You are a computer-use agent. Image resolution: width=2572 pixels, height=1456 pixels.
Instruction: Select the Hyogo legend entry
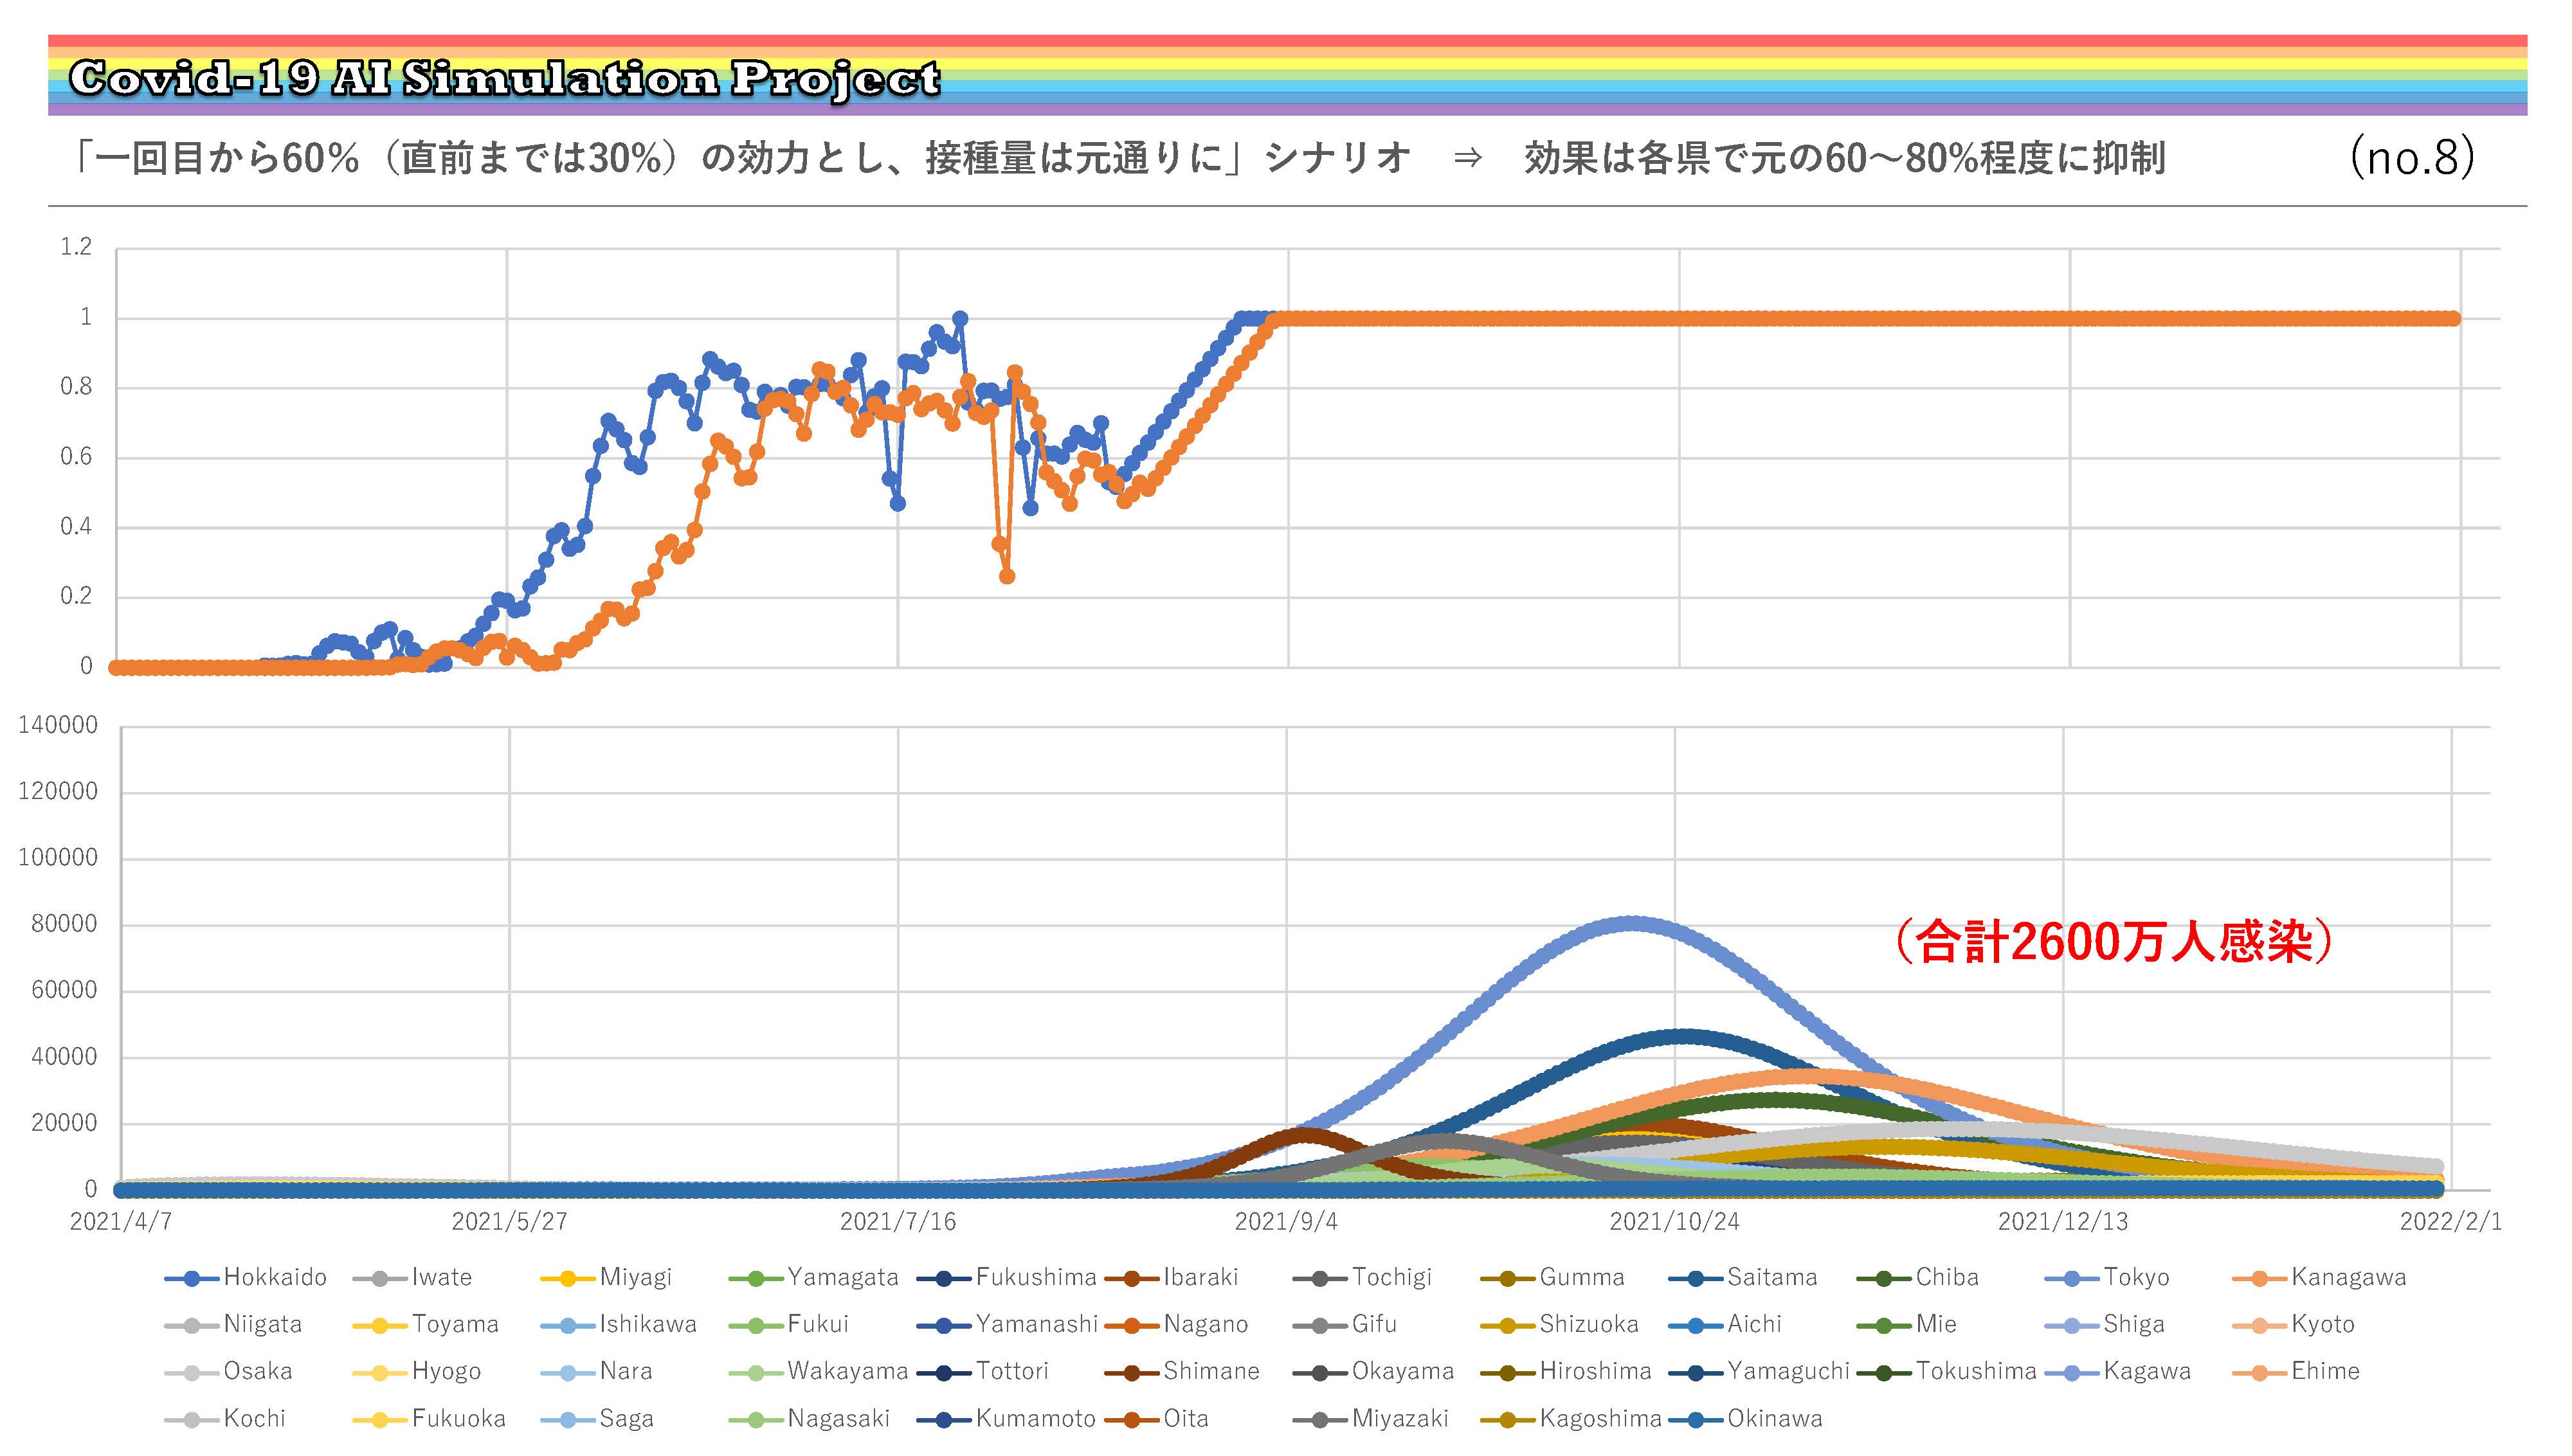pyautogui.click(x=417, y=1371)
